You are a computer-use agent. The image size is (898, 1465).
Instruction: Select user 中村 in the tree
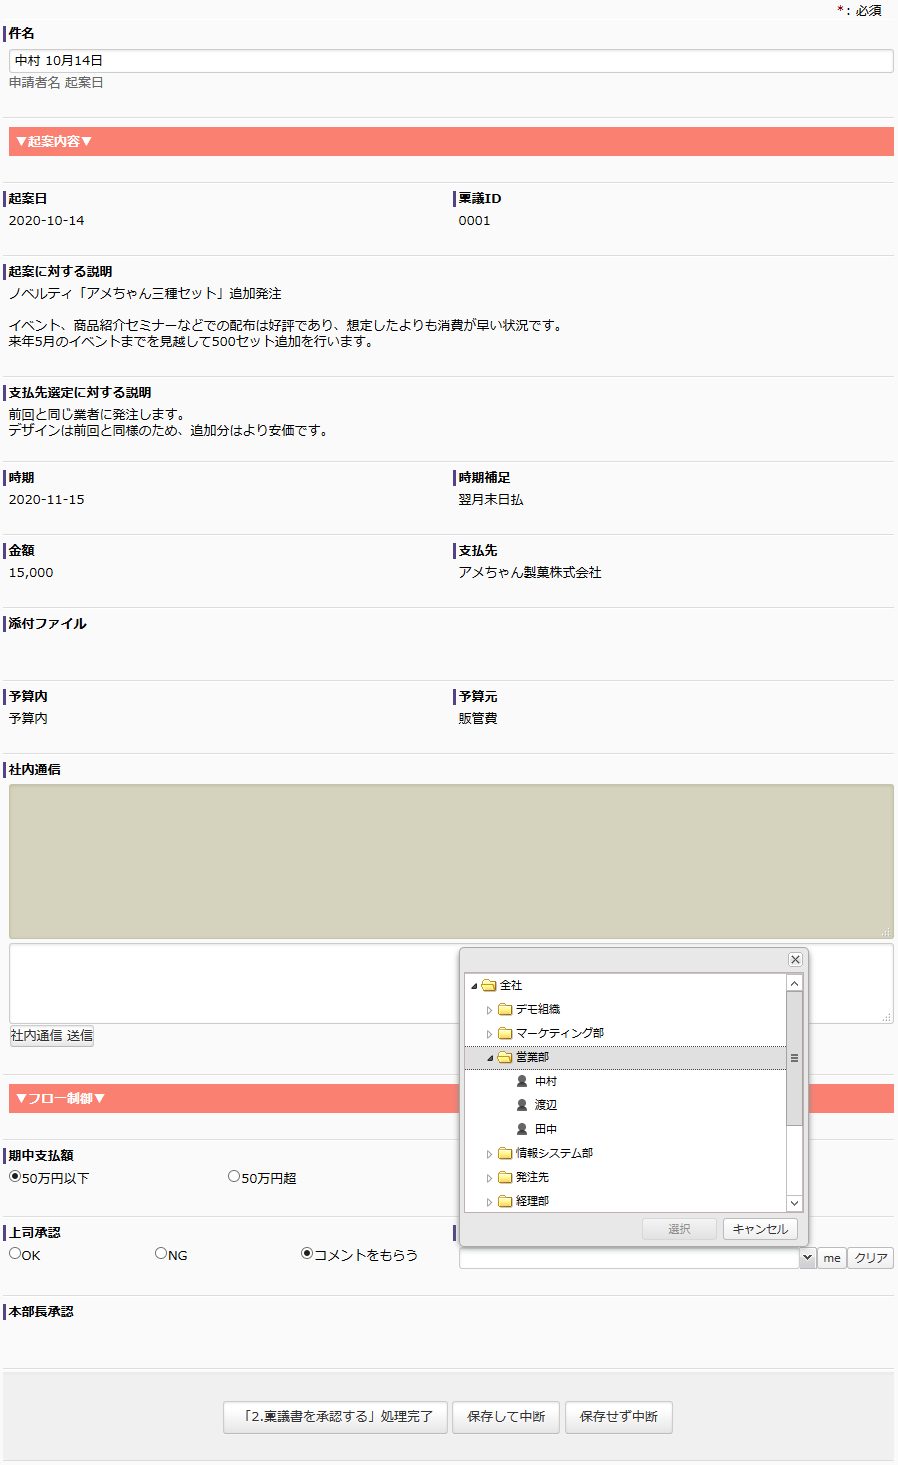coord(545,1081)
